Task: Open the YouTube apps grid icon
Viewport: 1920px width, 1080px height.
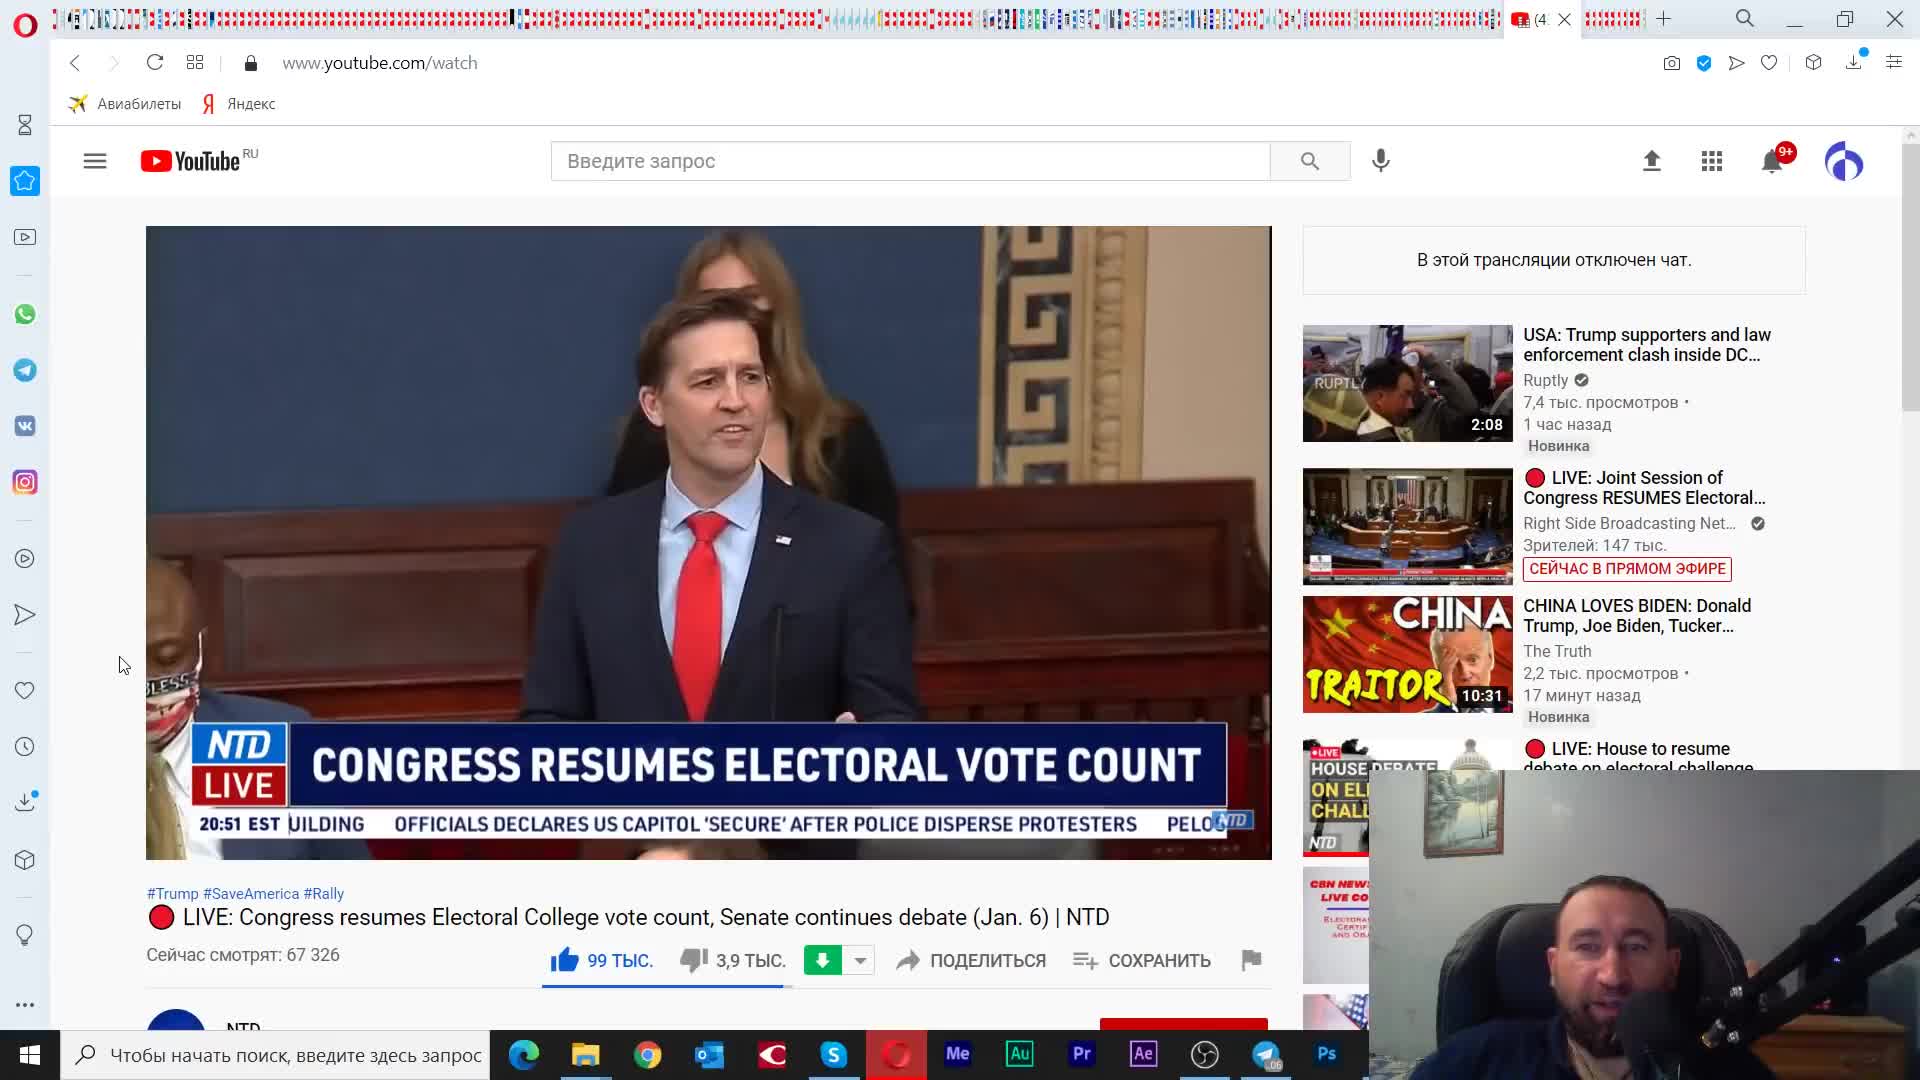Action: pyautogui.click(x=1712, y=161)
